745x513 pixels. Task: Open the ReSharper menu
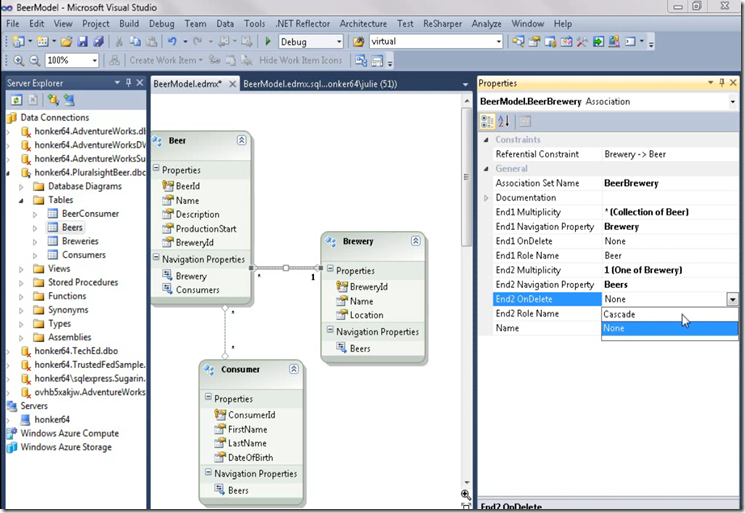(x=442, y=24)
